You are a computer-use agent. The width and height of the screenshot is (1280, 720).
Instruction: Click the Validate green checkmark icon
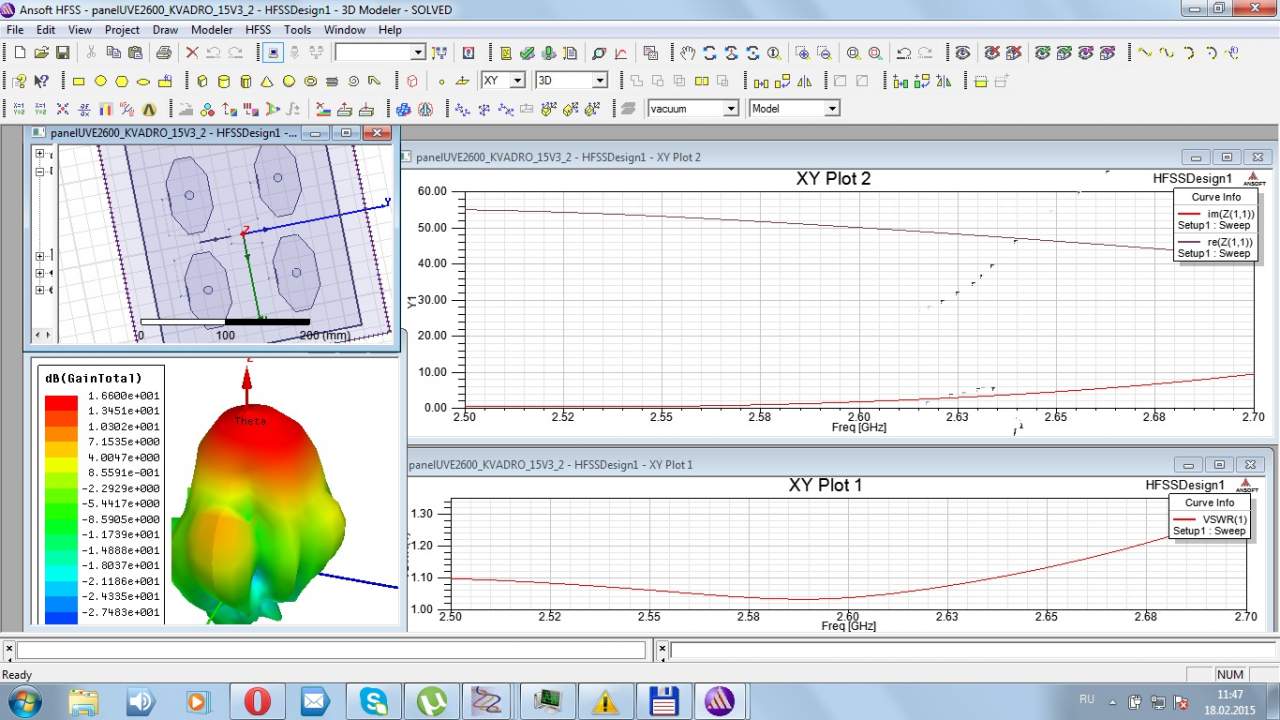point(527,53)
